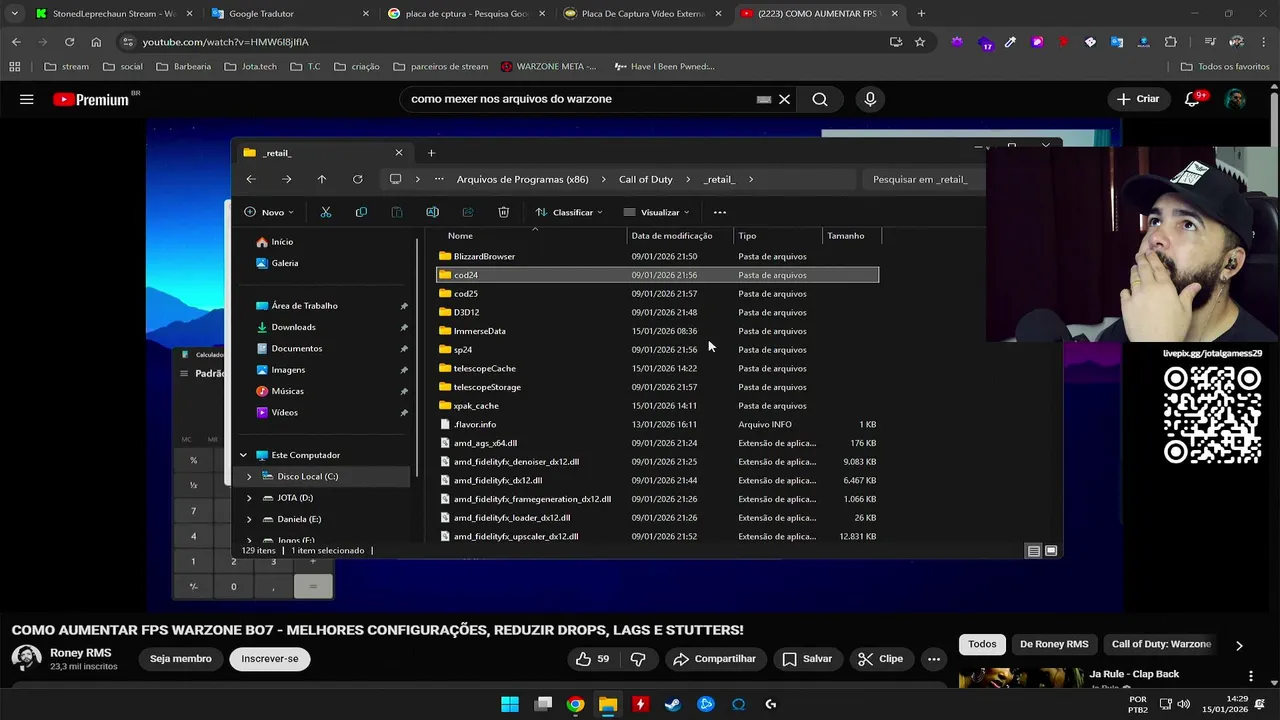The height and width of the screenshot is (720, 1280).
Task: Click the YouTube search magnifier button
Action: (820, 99)
